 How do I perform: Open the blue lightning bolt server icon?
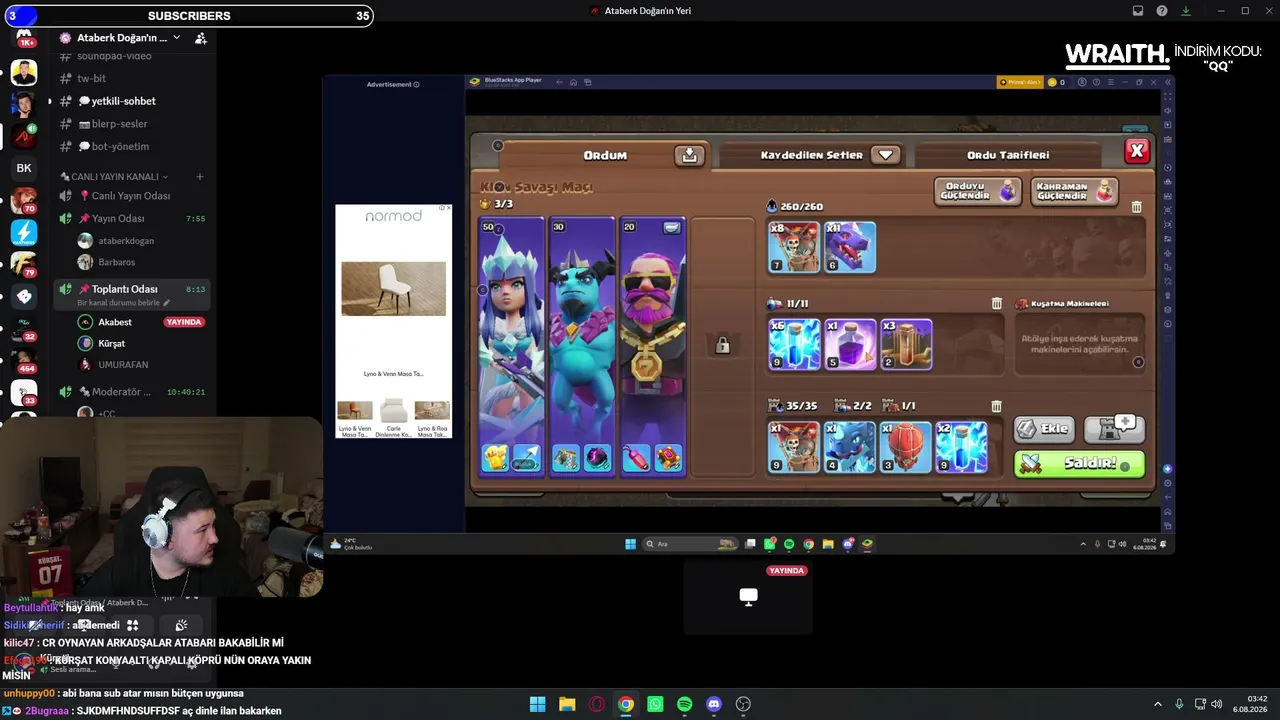point(24,232)
